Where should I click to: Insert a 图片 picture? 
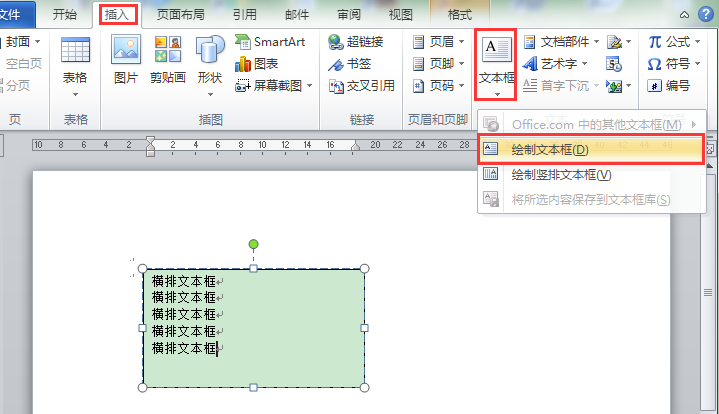click(x=126, y=61)
